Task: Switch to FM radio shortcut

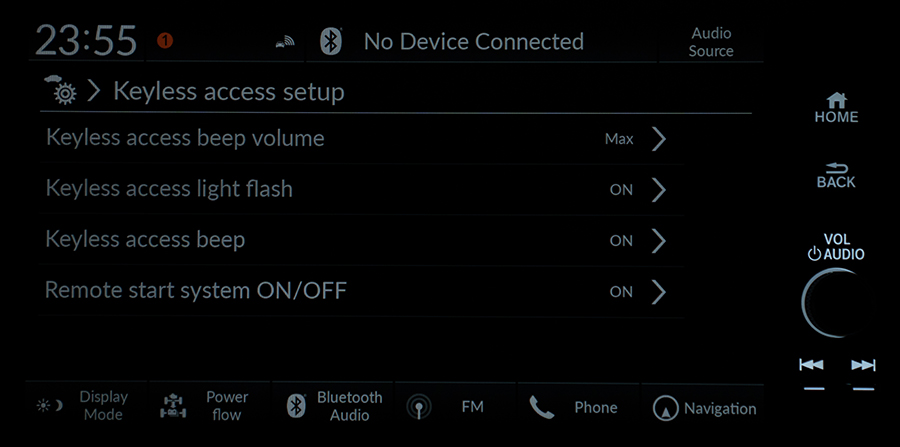Action: coord(456,407)
